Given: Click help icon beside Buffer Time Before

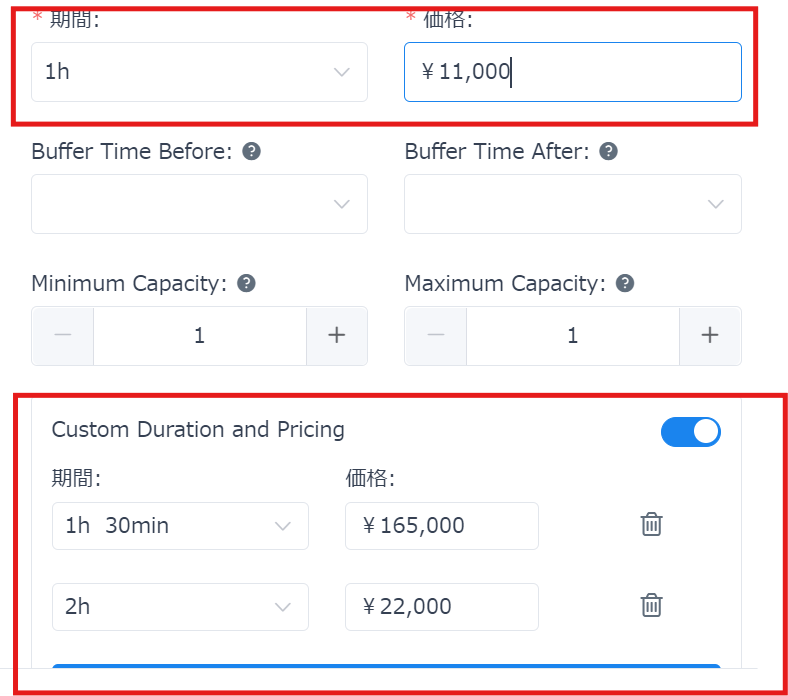Looking at the screenshot, I should point(252,152).
